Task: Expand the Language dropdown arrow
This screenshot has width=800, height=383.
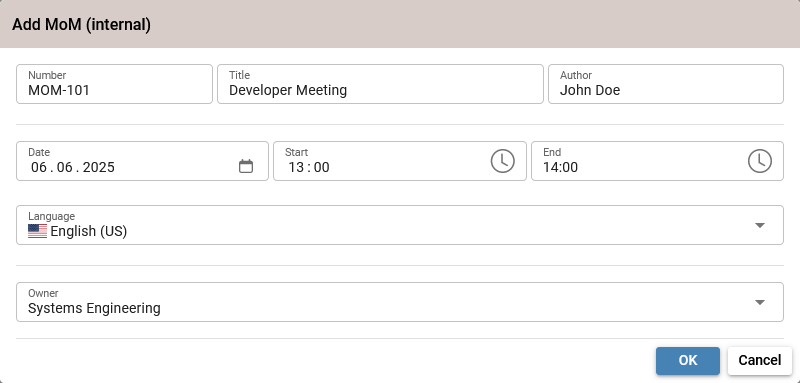Action: (760, 225)
